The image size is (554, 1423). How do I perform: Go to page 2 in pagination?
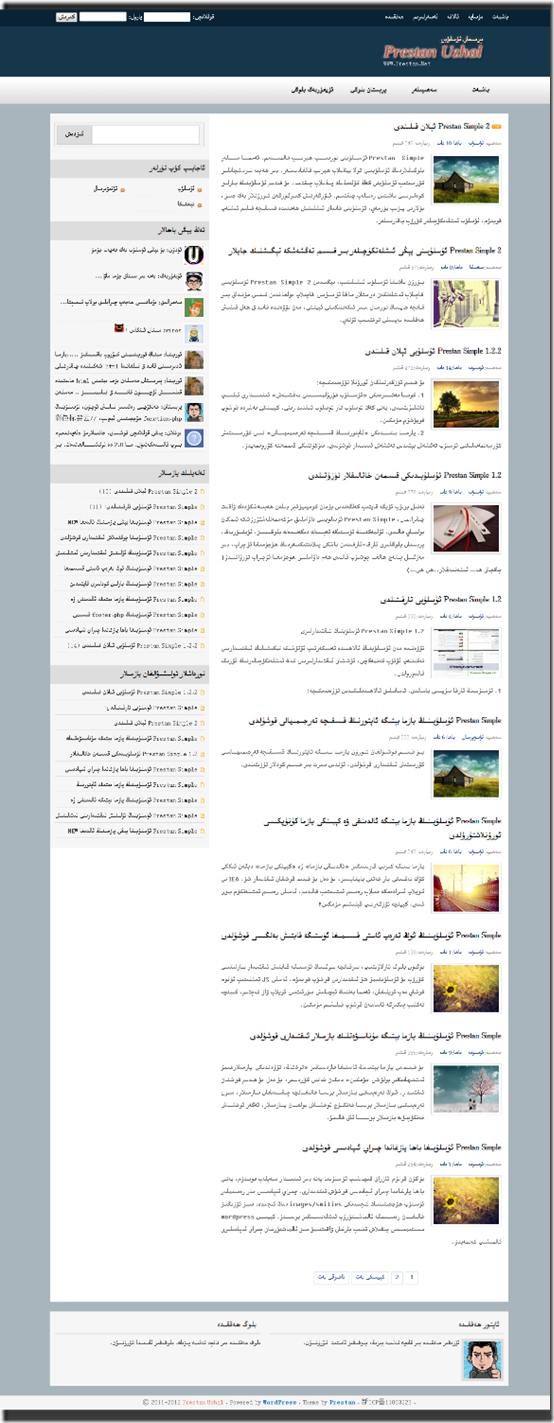tap(397, 1277)
